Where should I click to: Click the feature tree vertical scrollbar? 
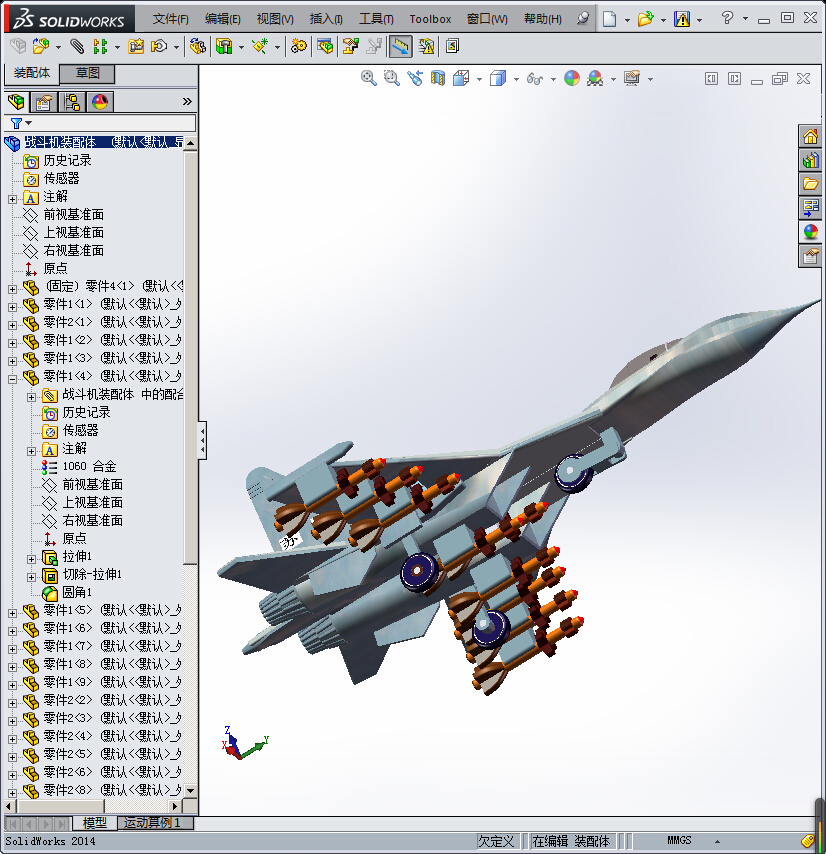190,358
